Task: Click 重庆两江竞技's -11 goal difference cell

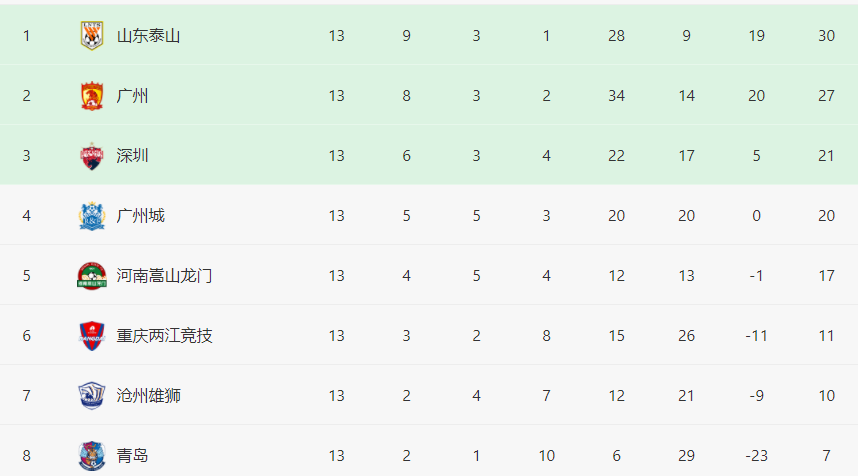Action: (x=756, y=336)
